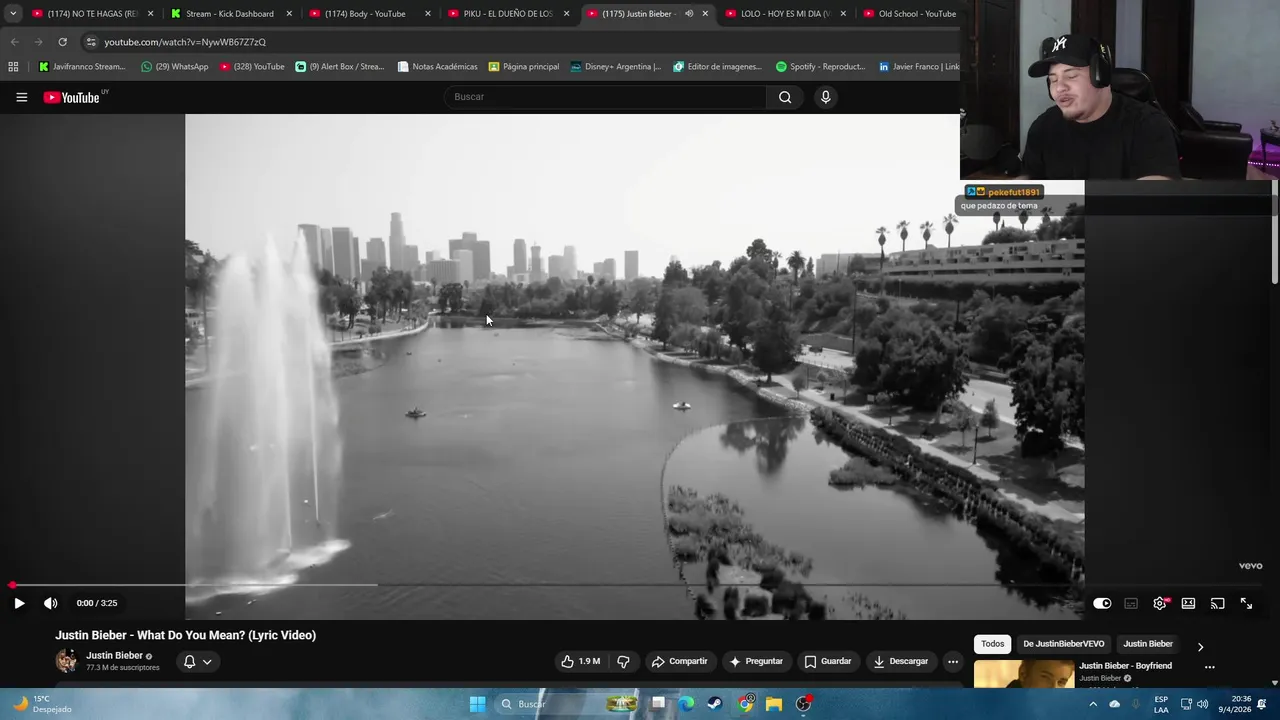The image size is (1280, 720).
Task: Open the tab search dropdown arrow
Action: pyautogui.click(x=12, y=14)
